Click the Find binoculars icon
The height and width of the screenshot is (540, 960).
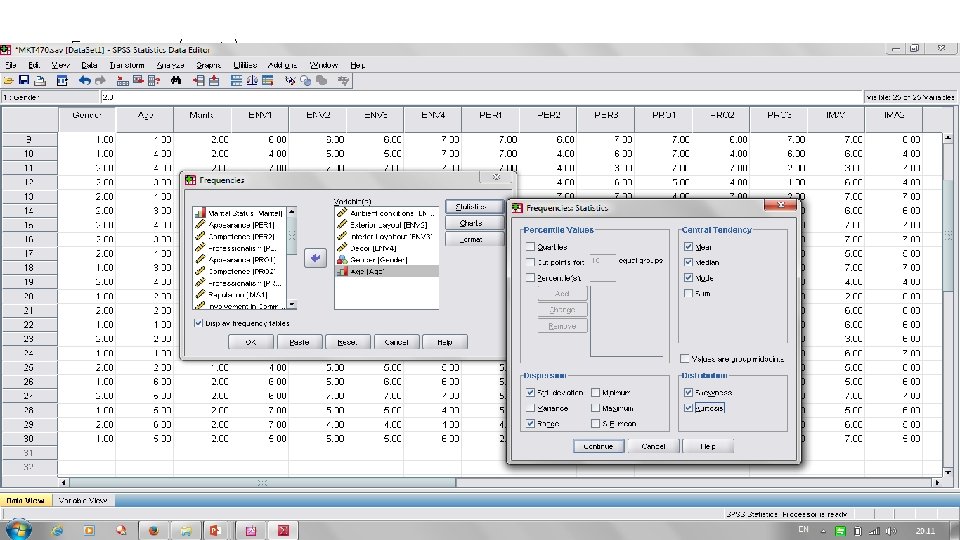175,80
